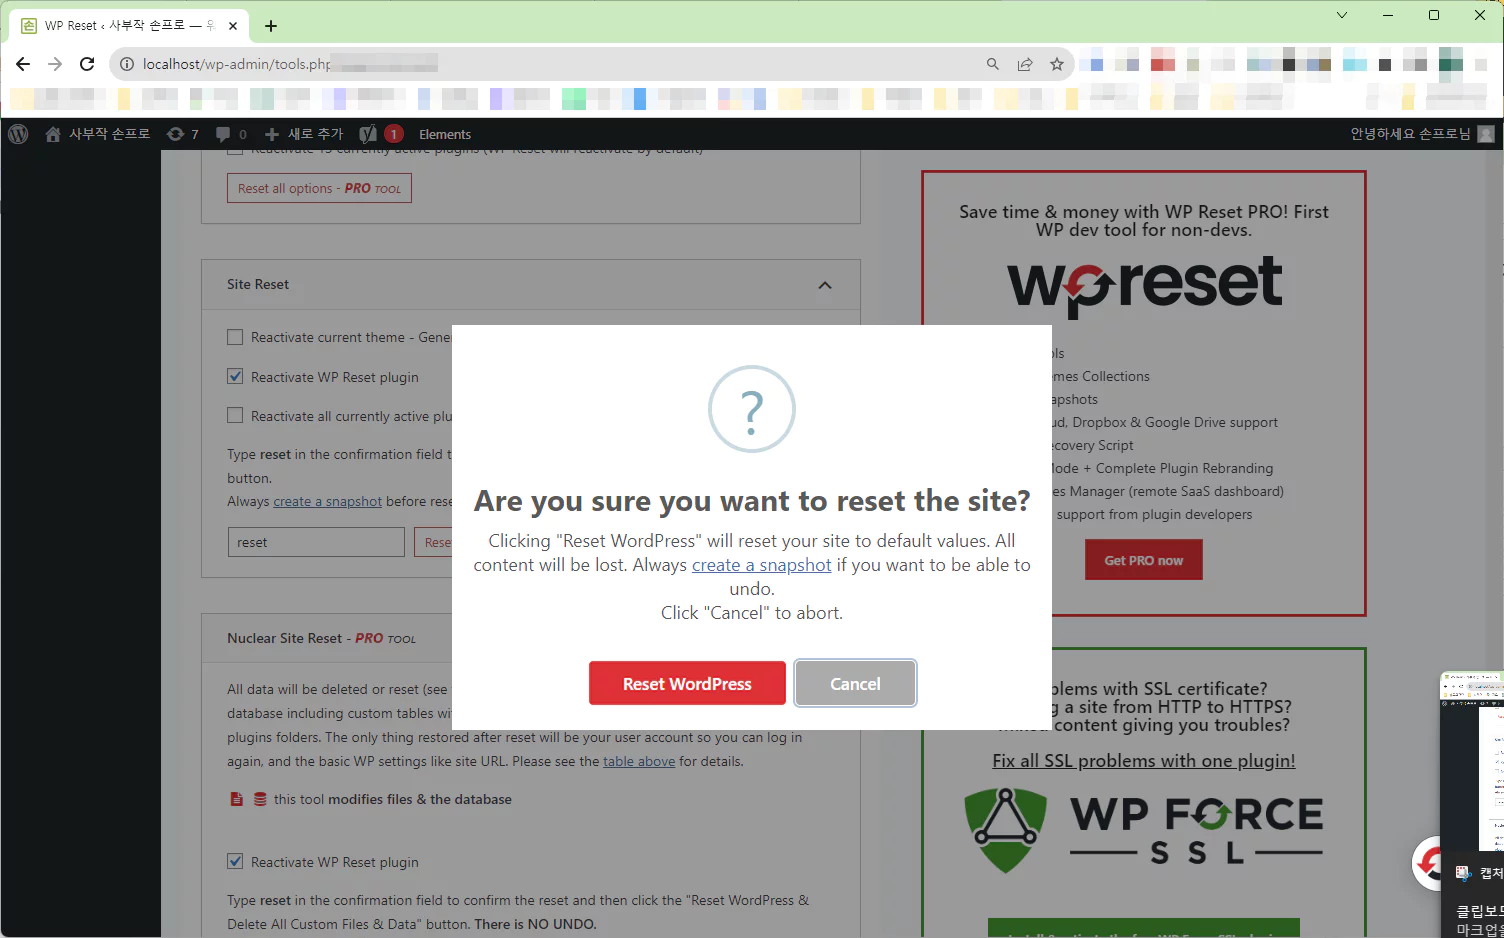Tick the Reactivate current theme checkbox

click(235, 337)
